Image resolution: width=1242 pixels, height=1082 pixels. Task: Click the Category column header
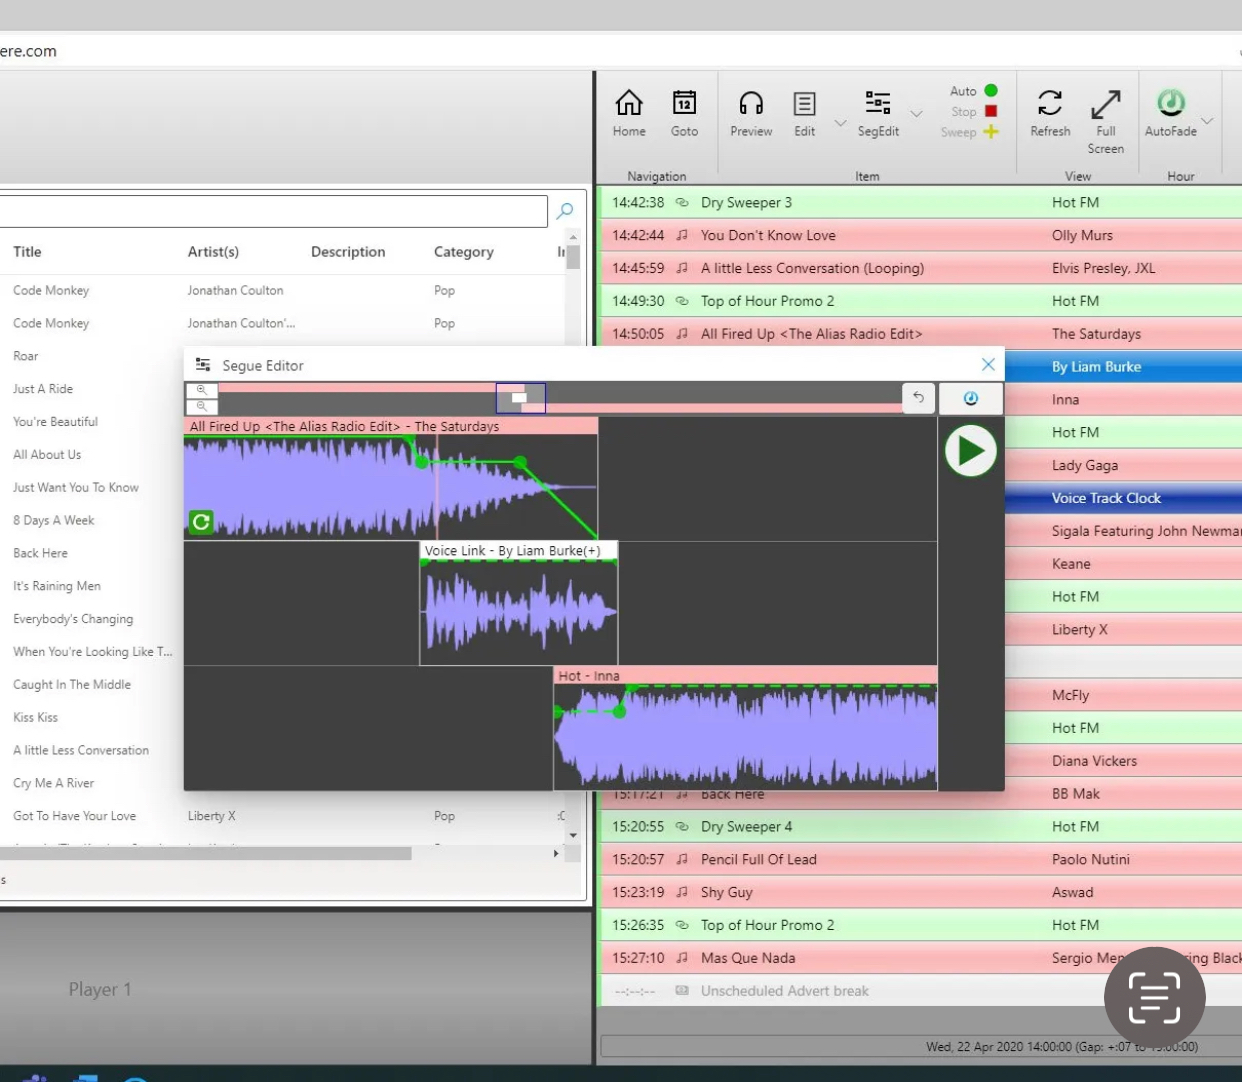coord(463,252)
